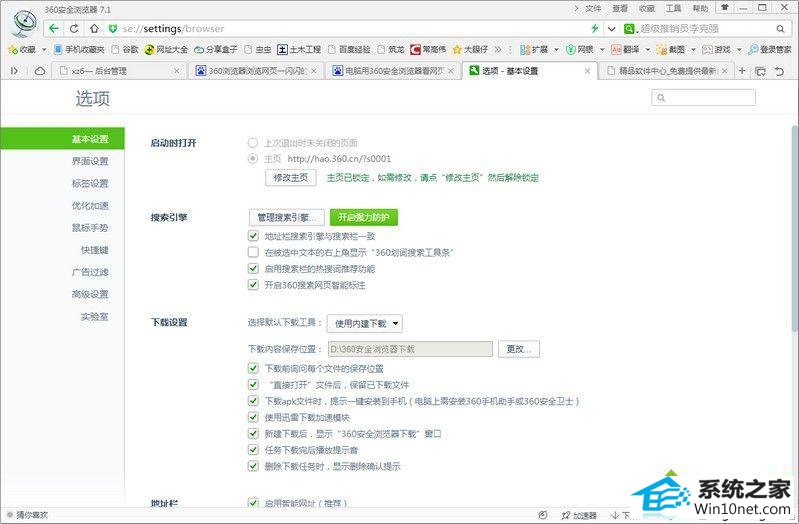Expand the 翻译 dropdown arrow

click(648, 49)
